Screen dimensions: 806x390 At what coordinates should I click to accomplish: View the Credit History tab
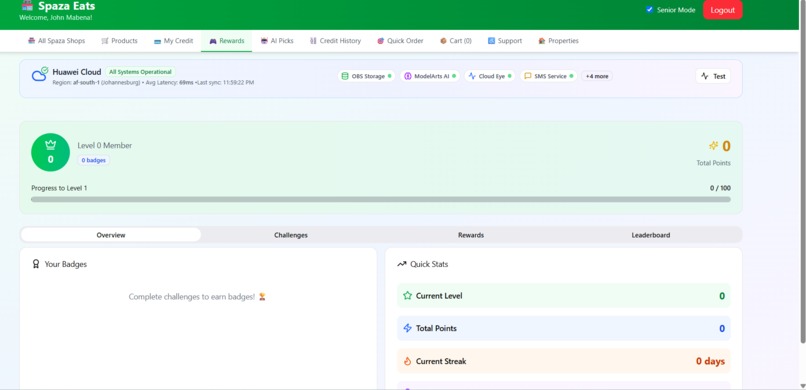click(335, 41)
